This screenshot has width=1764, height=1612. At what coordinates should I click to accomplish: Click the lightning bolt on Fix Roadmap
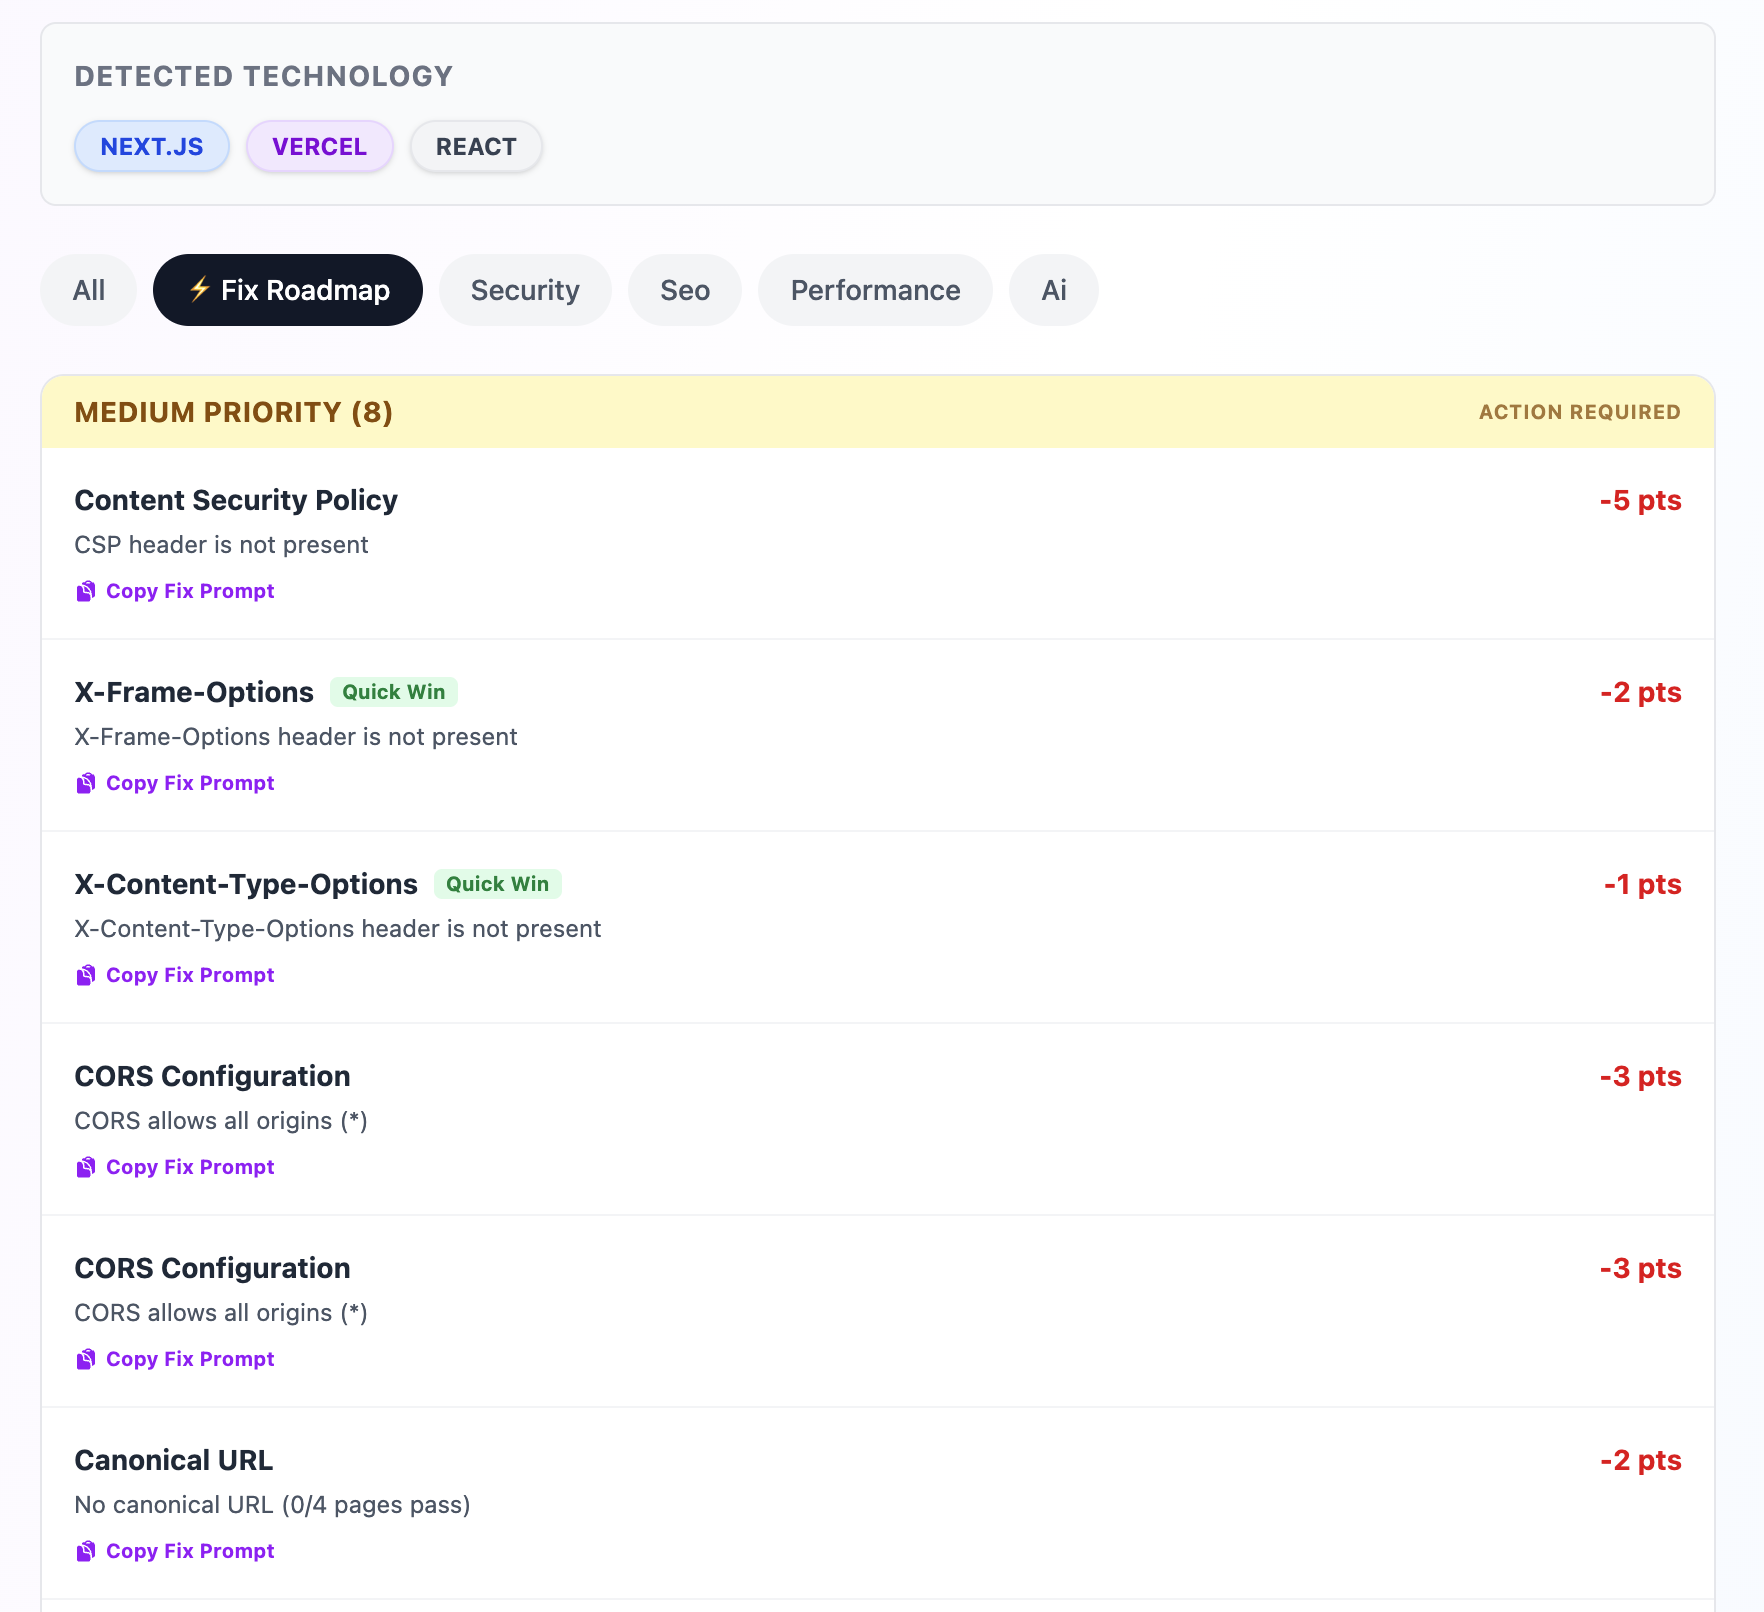(199, 290)
